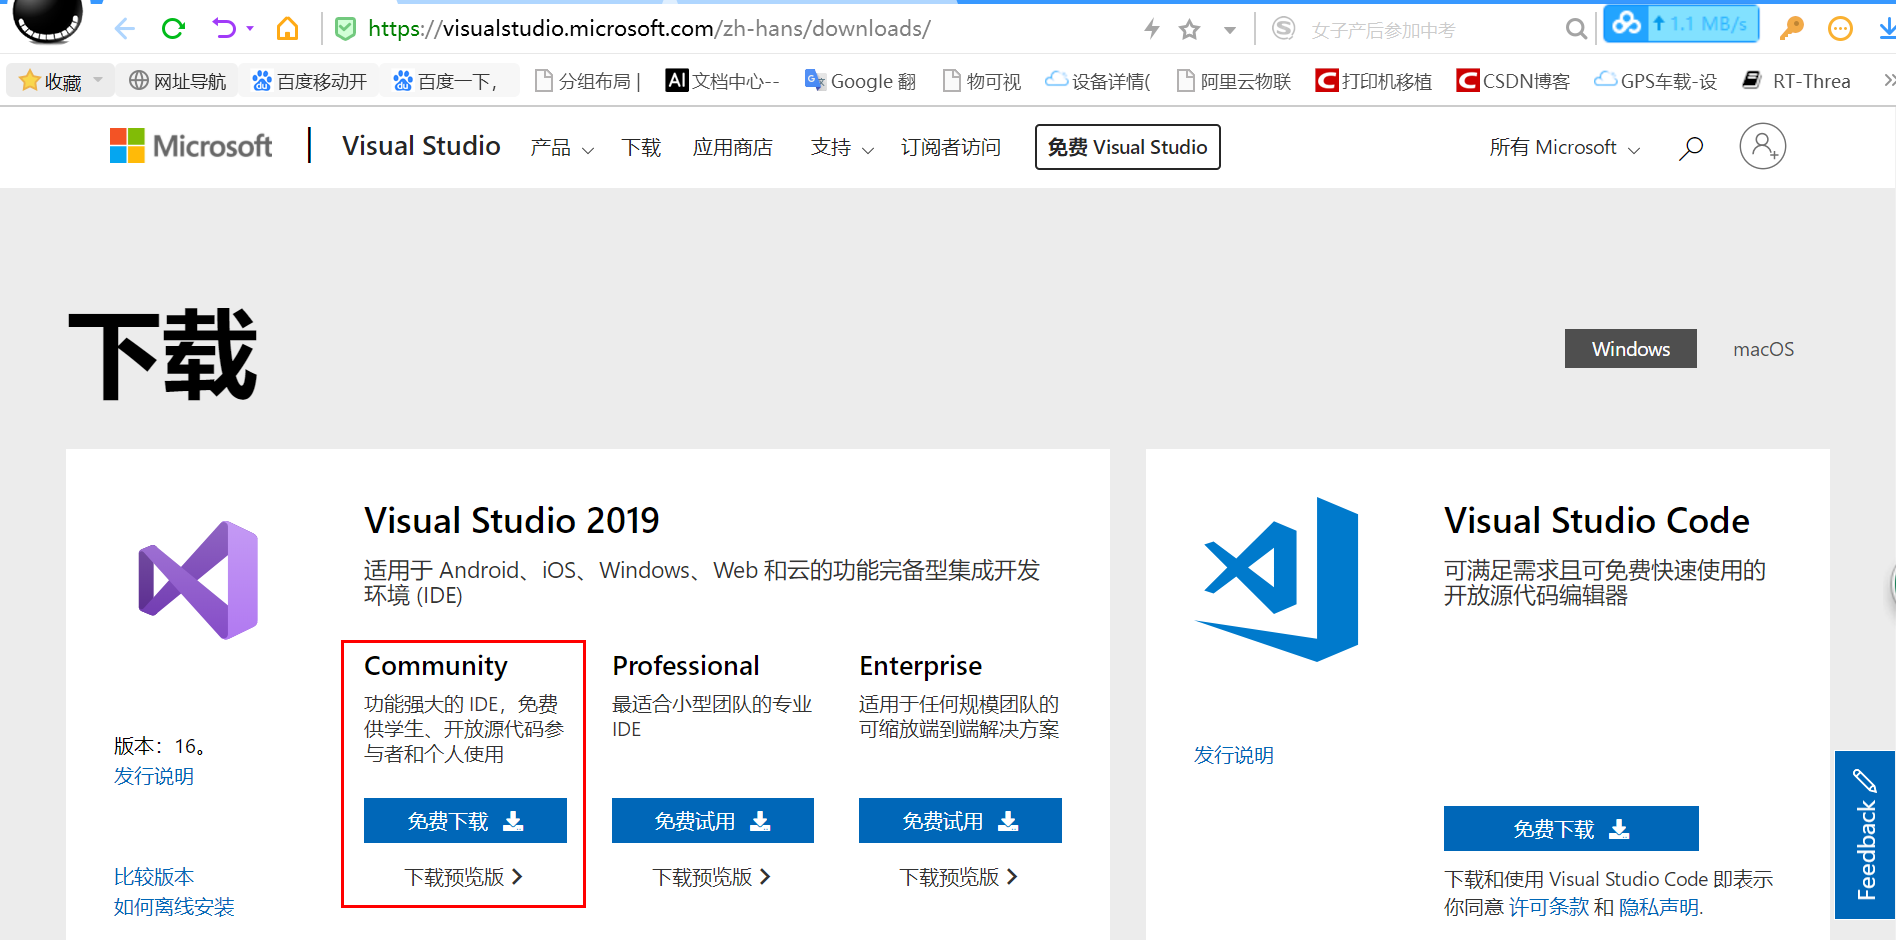Viewport: 1896px width, 940px height.
Task: Open the 打印机移植 CSDN bookmark
Action: click(x=1374, y=81)
